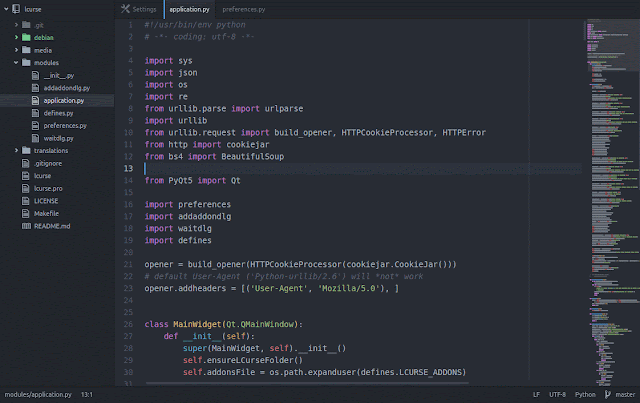Click the lcurse project repository icon
Image resolution: width=640 pixels, height=403 pixels.
click(x=16, y=9)
